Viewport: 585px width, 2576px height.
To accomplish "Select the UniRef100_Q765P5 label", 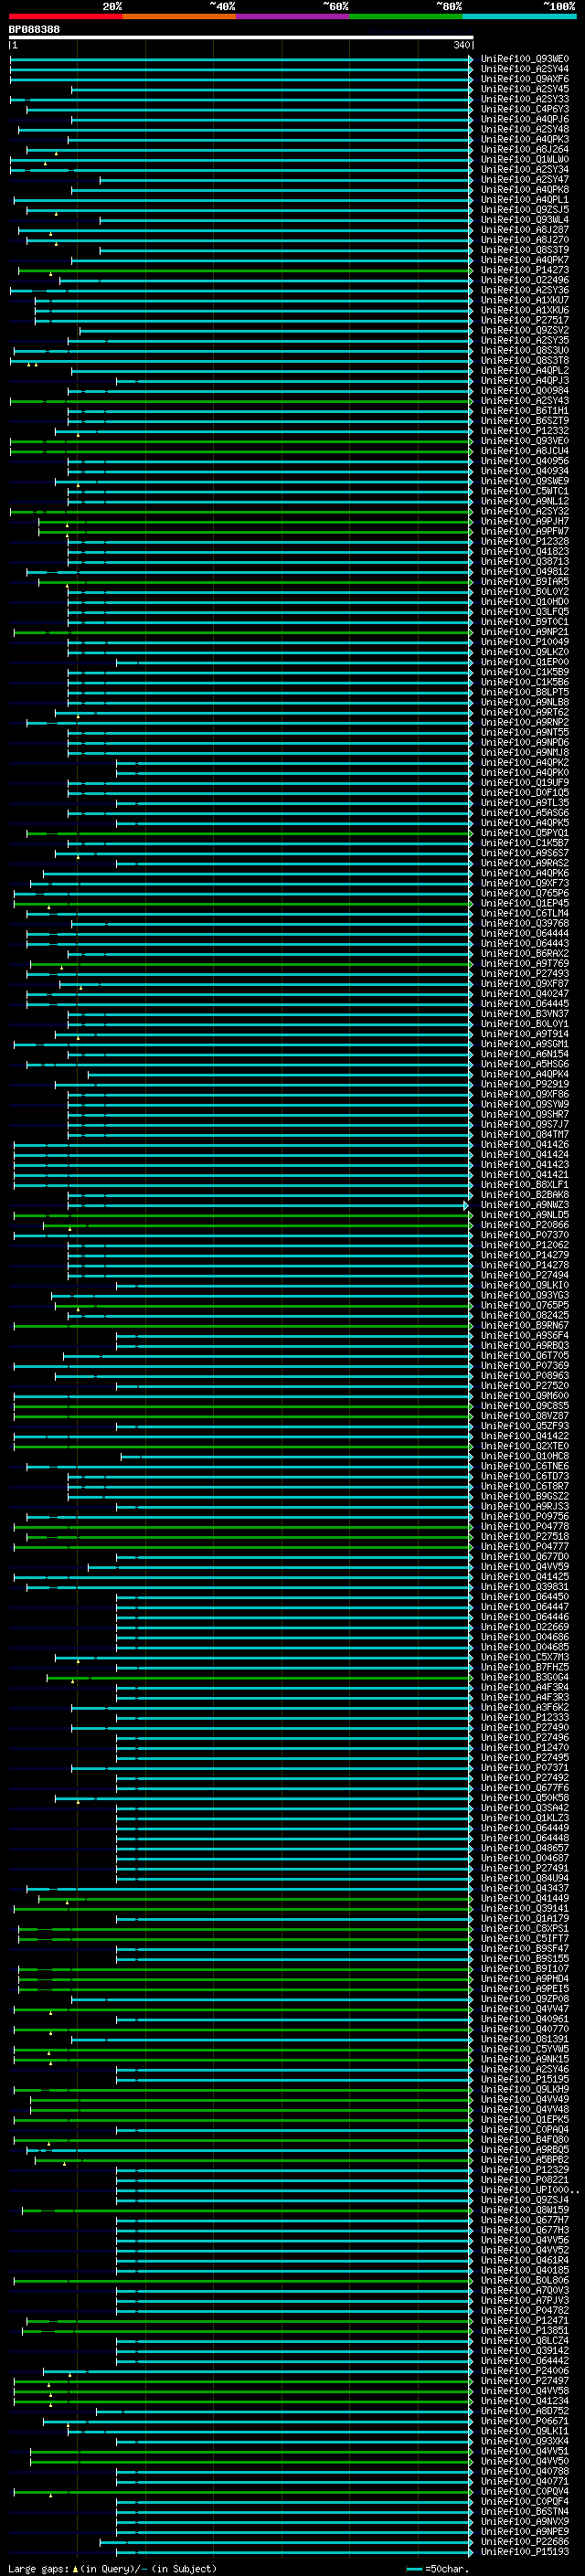I will click(x=525, y=1305).
